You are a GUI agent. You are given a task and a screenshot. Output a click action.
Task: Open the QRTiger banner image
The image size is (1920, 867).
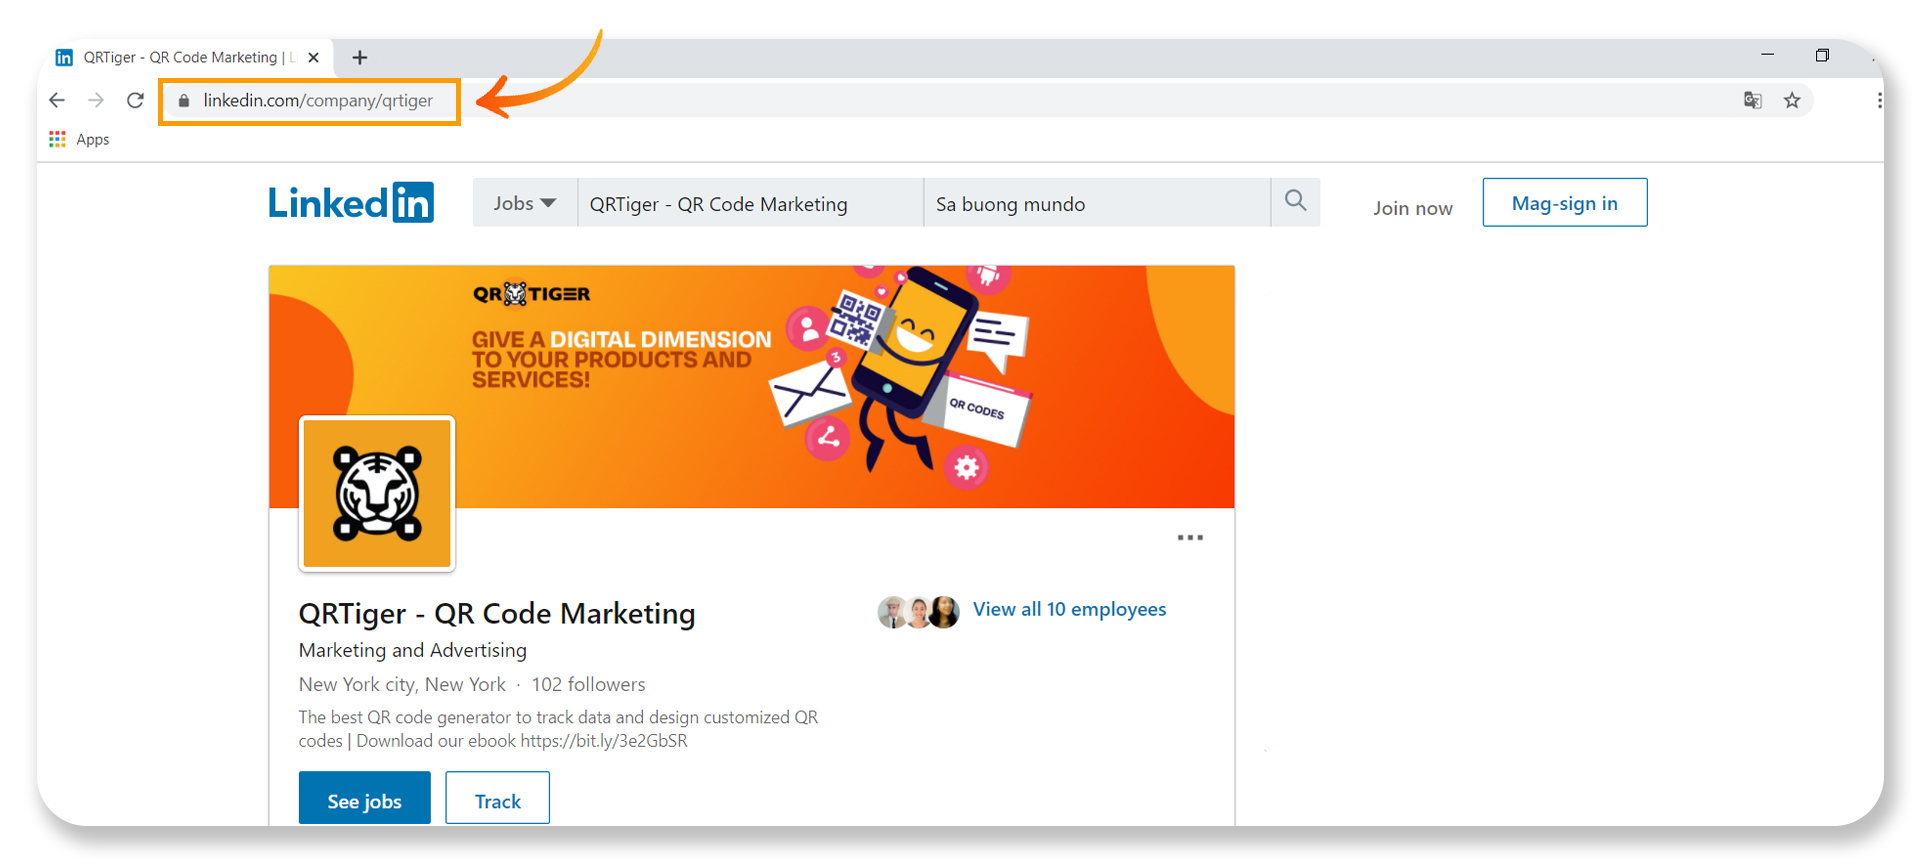pos(751,386)
